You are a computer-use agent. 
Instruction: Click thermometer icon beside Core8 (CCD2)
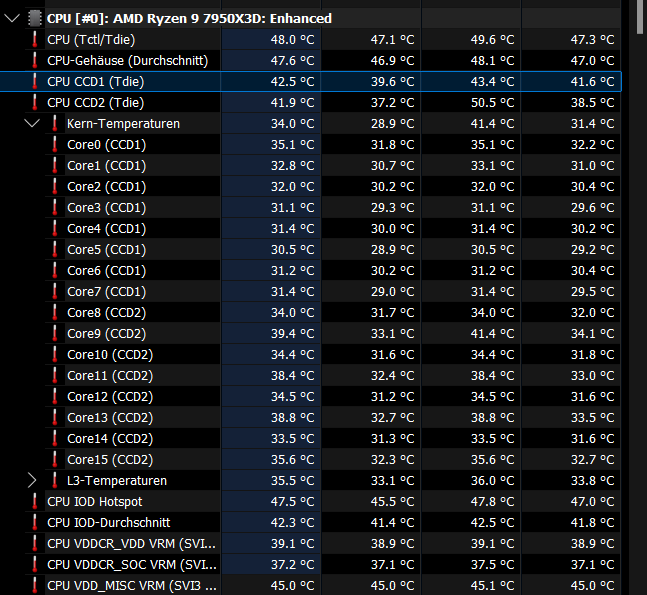click(x=55, y=312)
